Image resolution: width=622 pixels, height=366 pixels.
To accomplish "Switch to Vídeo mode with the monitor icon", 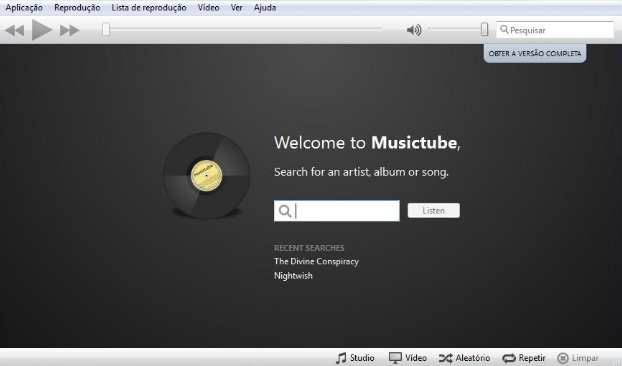I will click(x=408, y=358).
